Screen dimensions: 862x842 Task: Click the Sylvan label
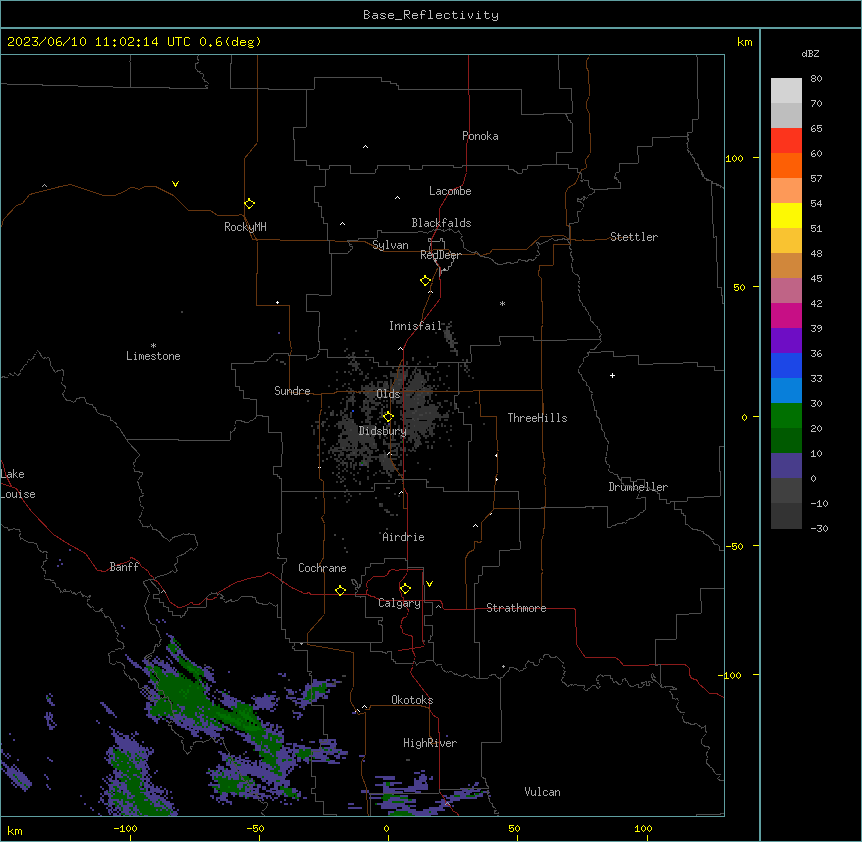[390, 245]
